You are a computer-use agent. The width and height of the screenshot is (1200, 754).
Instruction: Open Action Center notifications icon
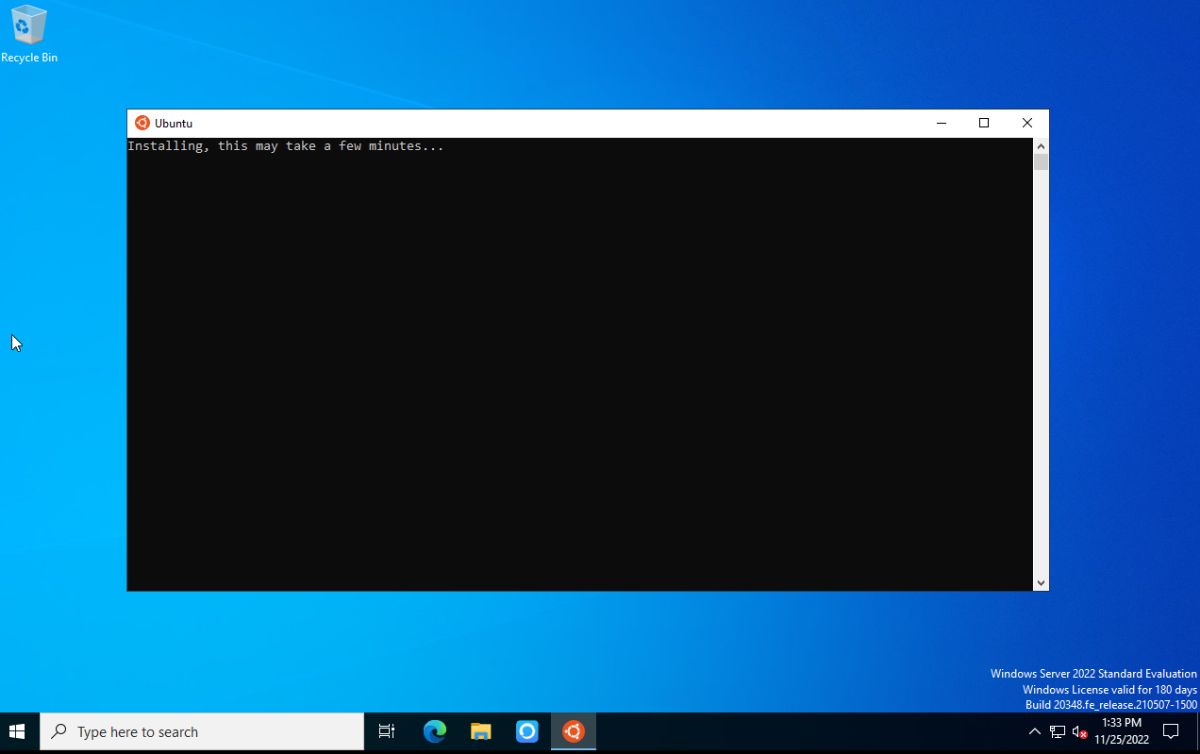tap(1172, 731)
